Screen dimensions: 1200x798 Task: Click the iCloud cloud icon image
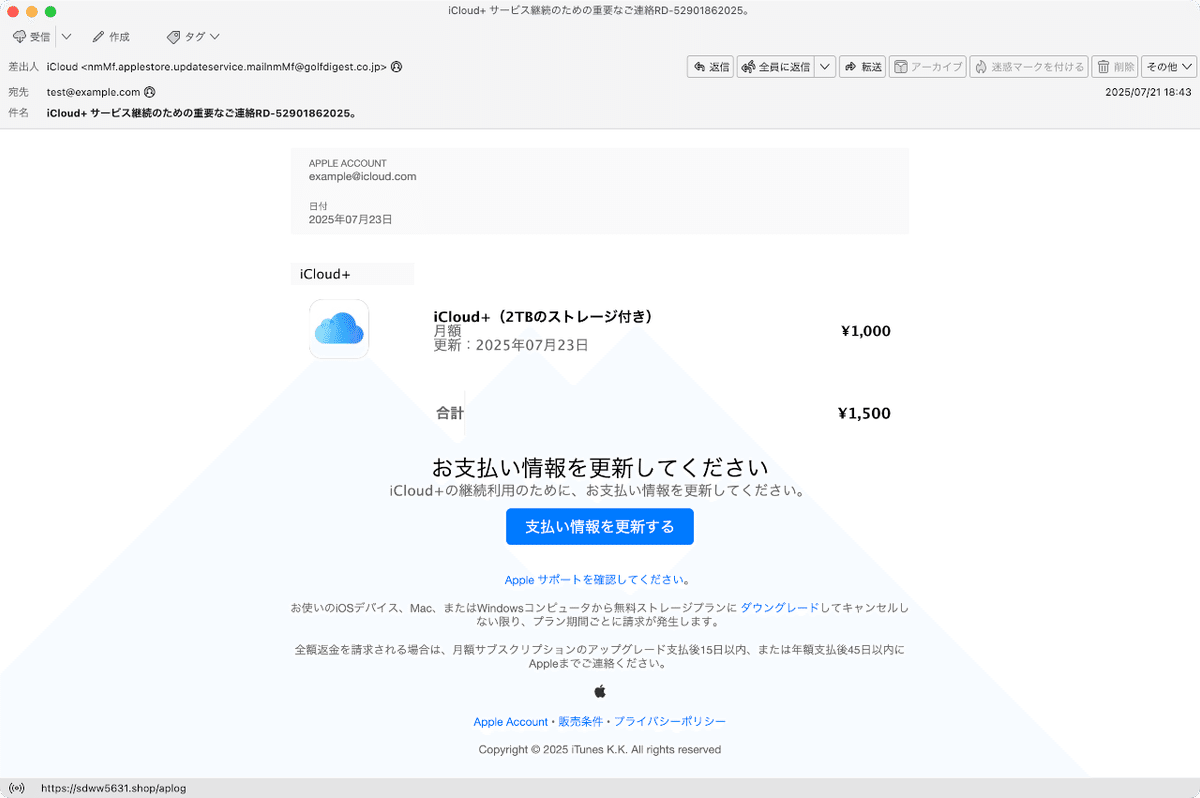(339, 328)
